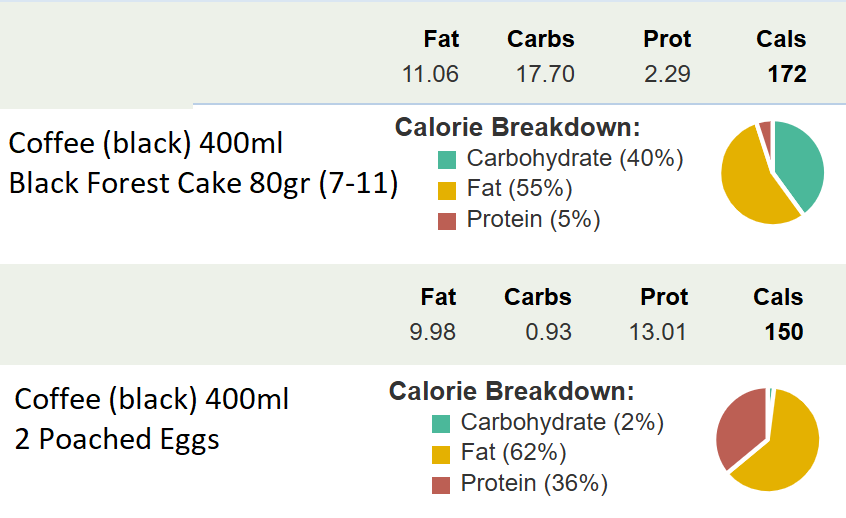Click the green Carbohydrate (40%) legend swatch
The height and width of the screenshot is (518, 846).
(x=447, y=159)
